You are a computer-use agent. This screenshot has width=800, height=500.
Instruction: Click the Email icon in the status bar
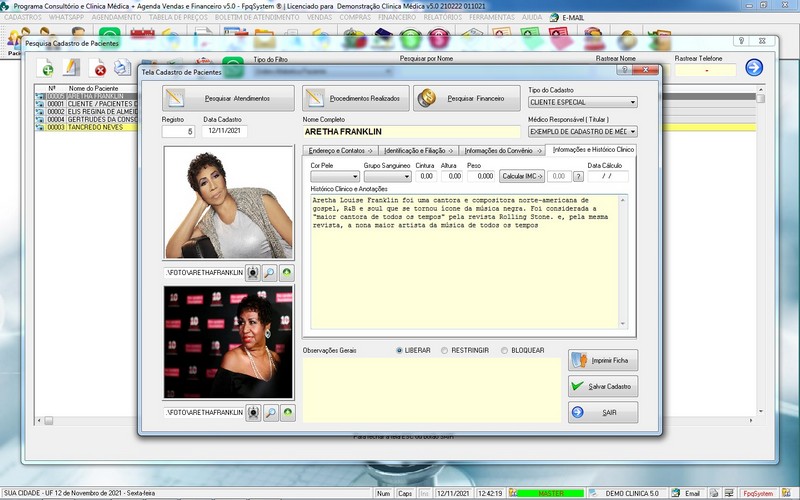coord(676,493)
